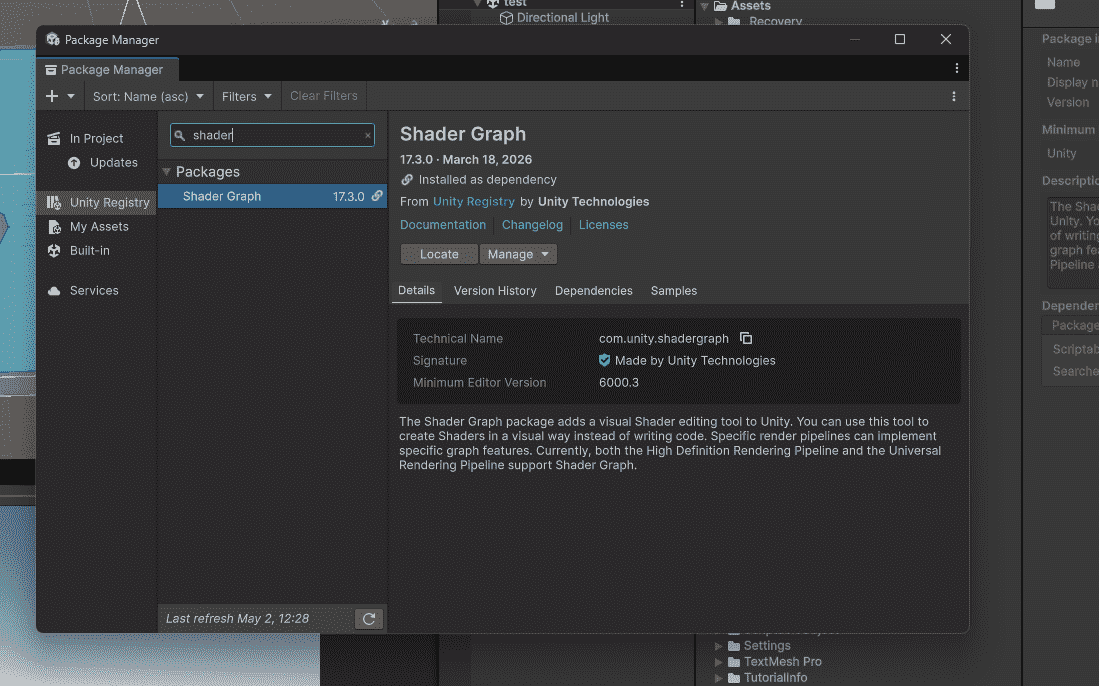
Task: Open the Documentation link
Action: [x=442, y=225]
